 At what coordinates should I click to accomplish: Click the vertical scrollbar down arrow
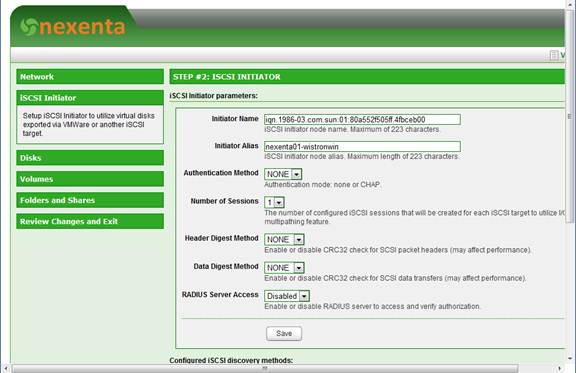570,358
